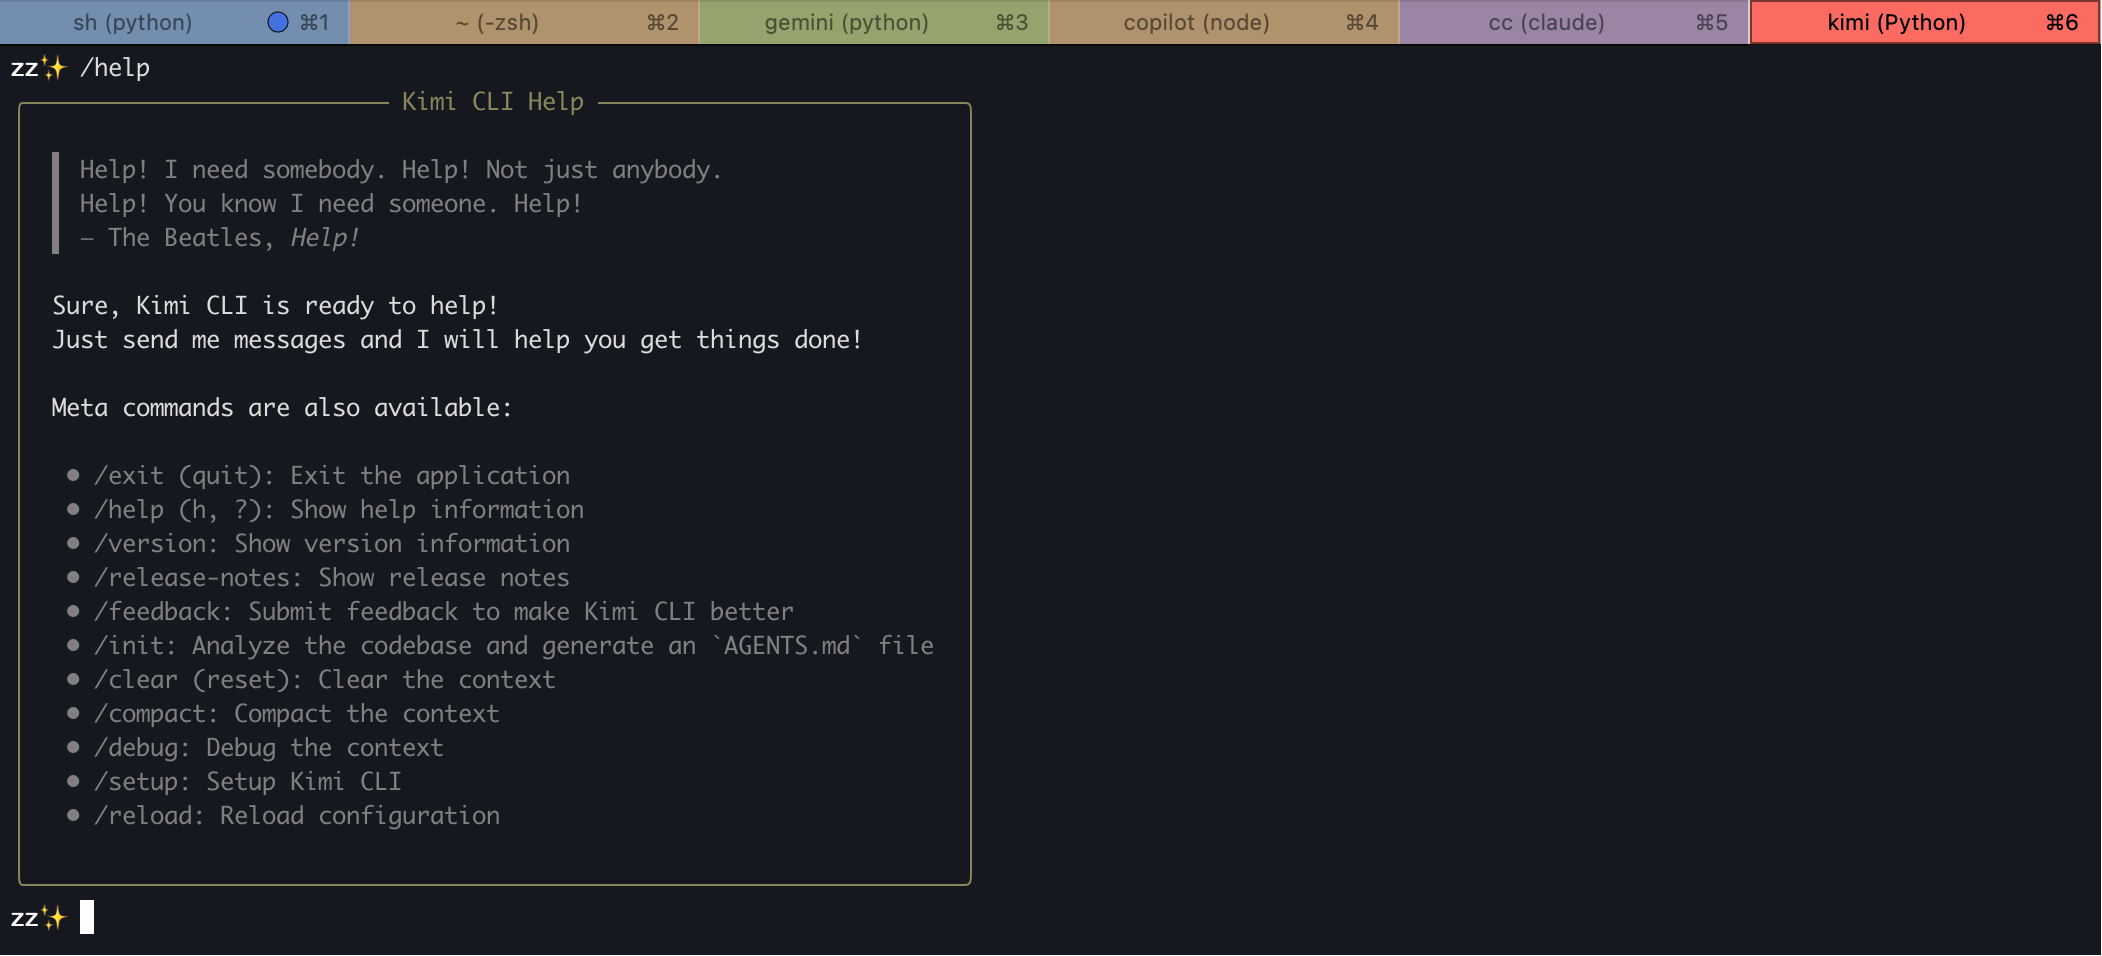The image size is (2102, 956).
Task: Click the blue activity dot on sh tab
Action: (x=278, y=22)
